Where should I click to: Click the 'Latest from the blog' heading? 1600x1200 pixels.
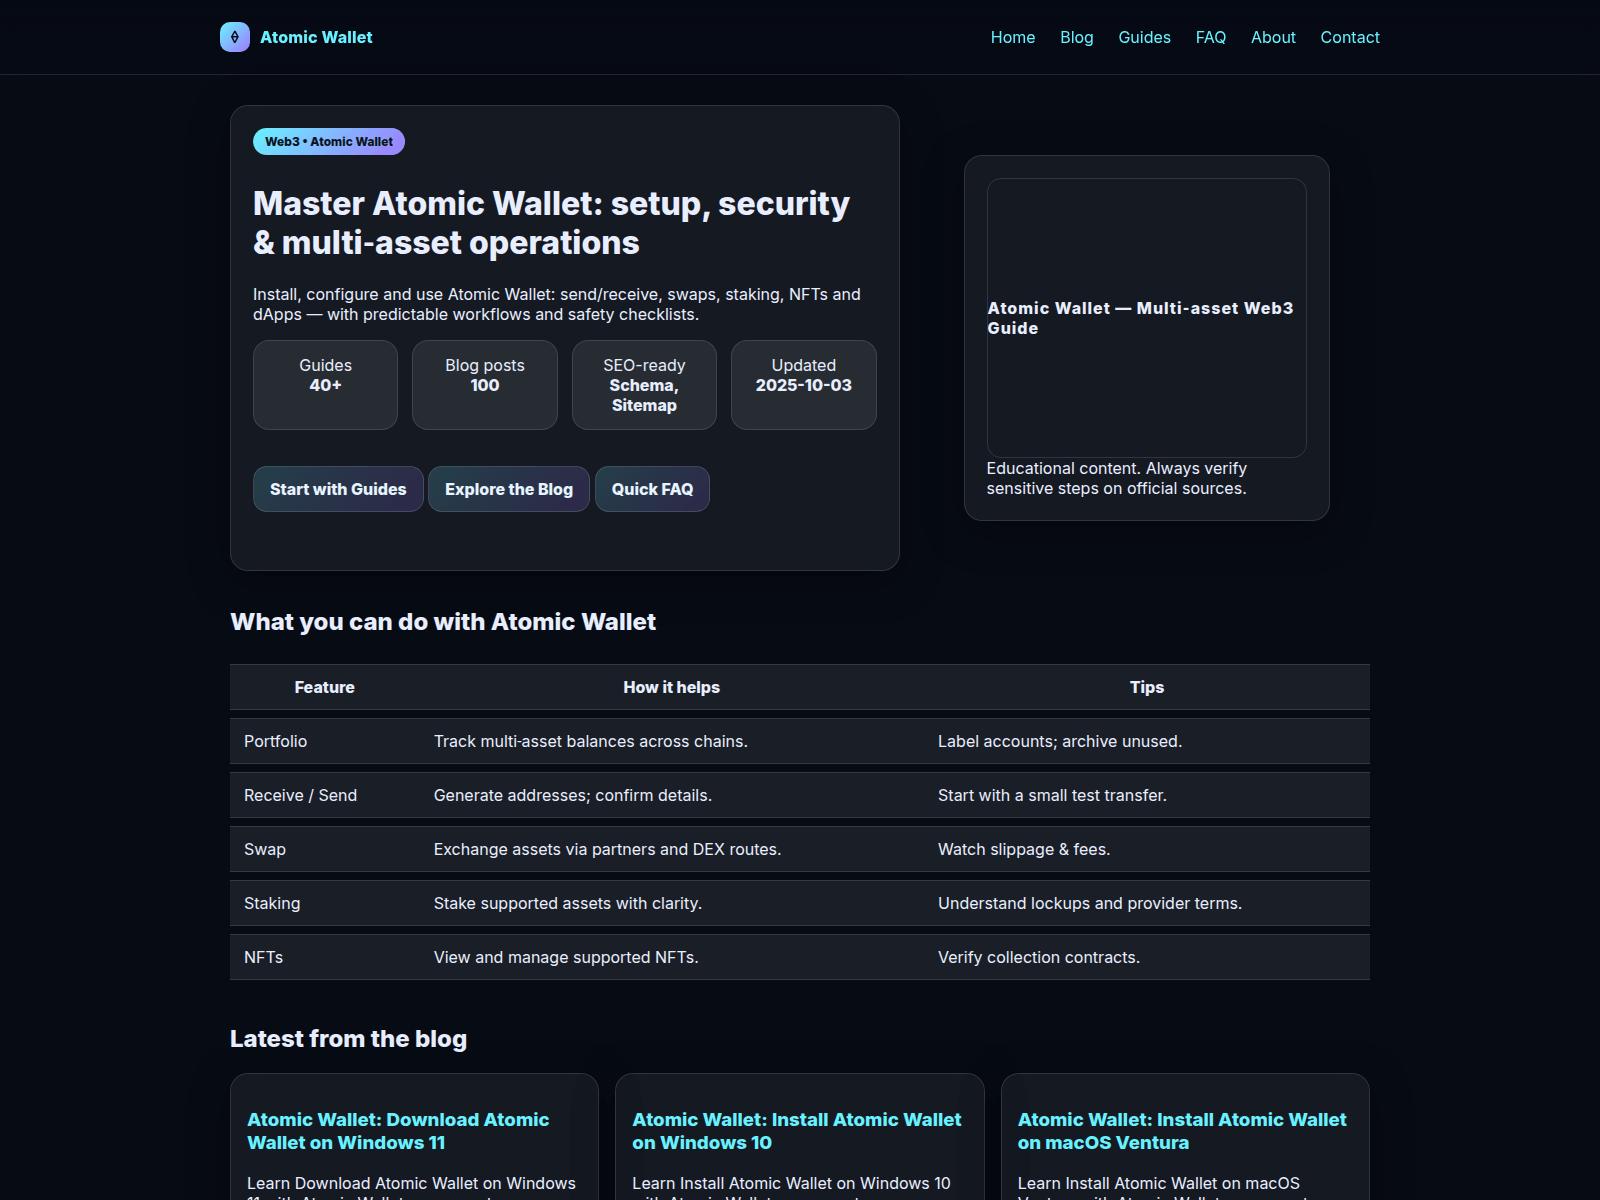tap(348, 1039)
